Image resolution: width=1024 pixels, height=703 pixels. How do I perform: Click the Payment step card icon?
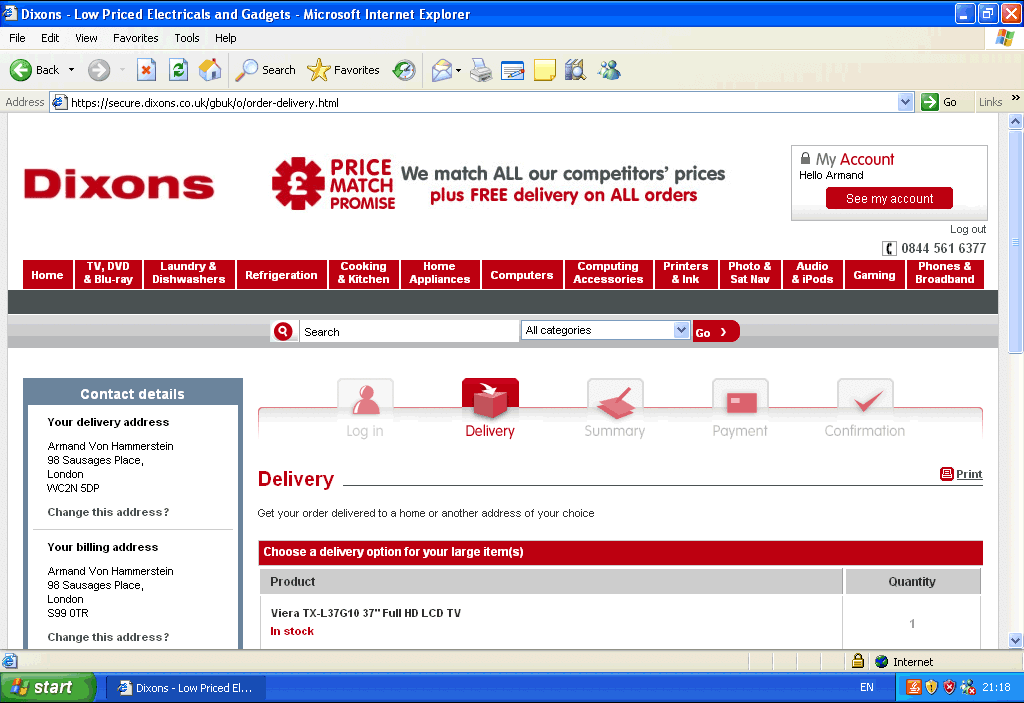[741, 400]
